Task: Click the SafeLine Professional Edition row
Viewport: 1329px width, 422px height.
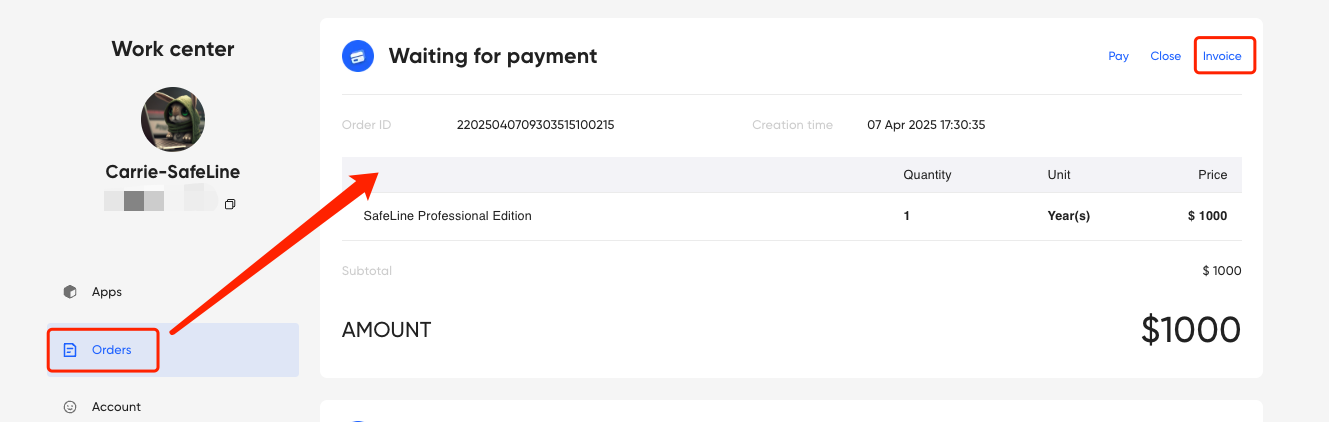Action: click(792, 216)
